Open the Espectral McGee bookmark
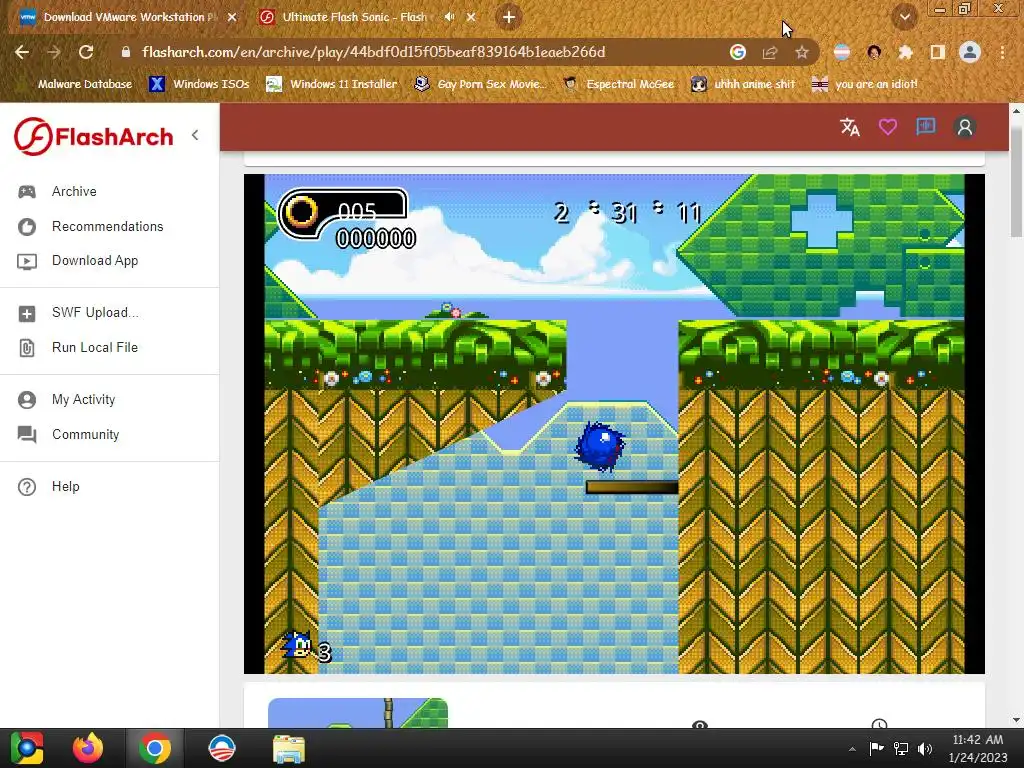1024x768 pixels. [618, 84]
